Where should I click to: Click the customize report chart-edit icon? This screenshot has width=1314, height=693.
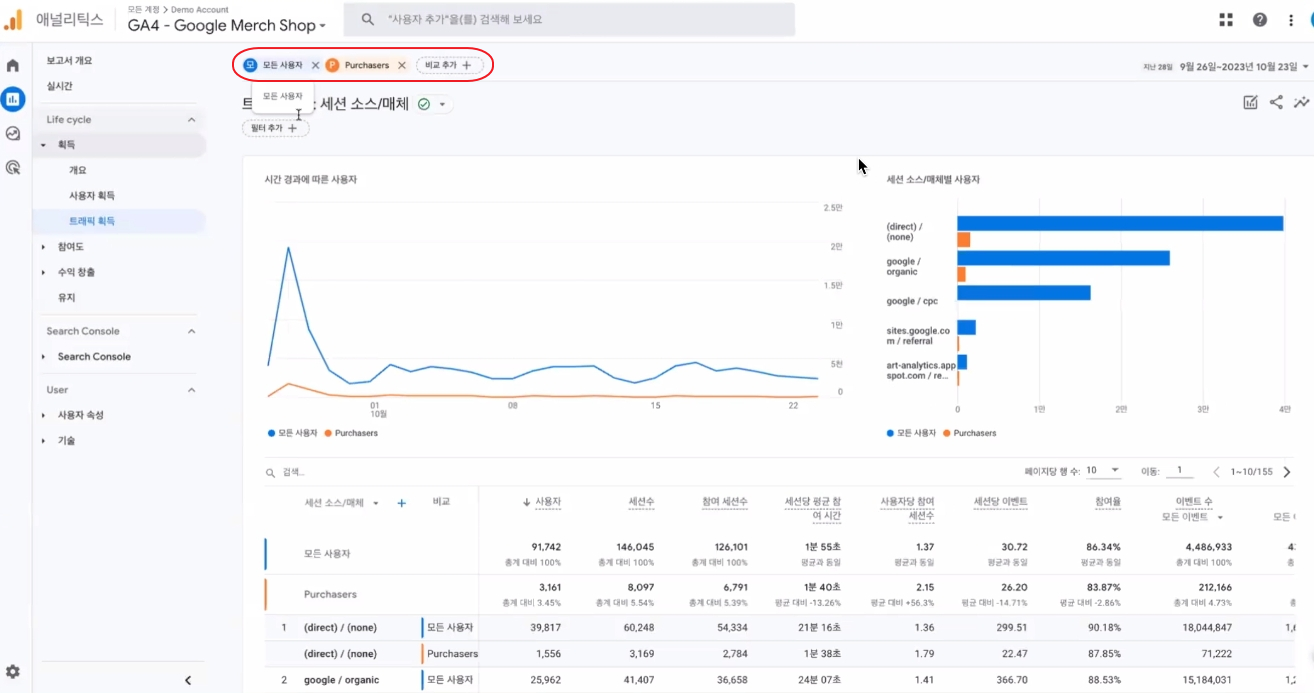tap(1250, 102)
